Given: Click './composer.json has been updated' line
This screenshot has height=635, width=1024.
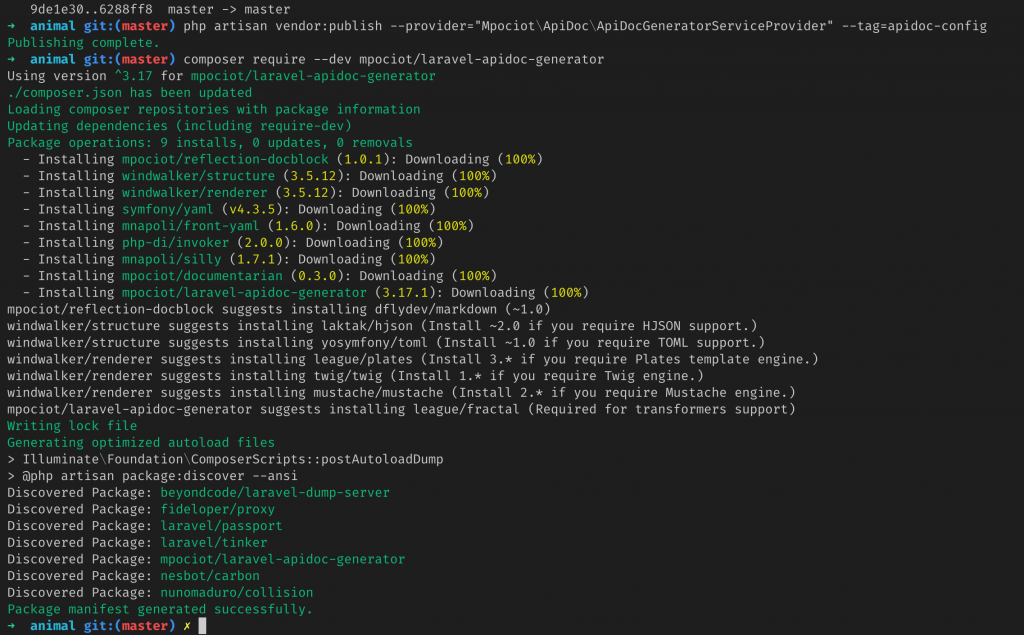Looking at the screenshot, I should (129, 93).
